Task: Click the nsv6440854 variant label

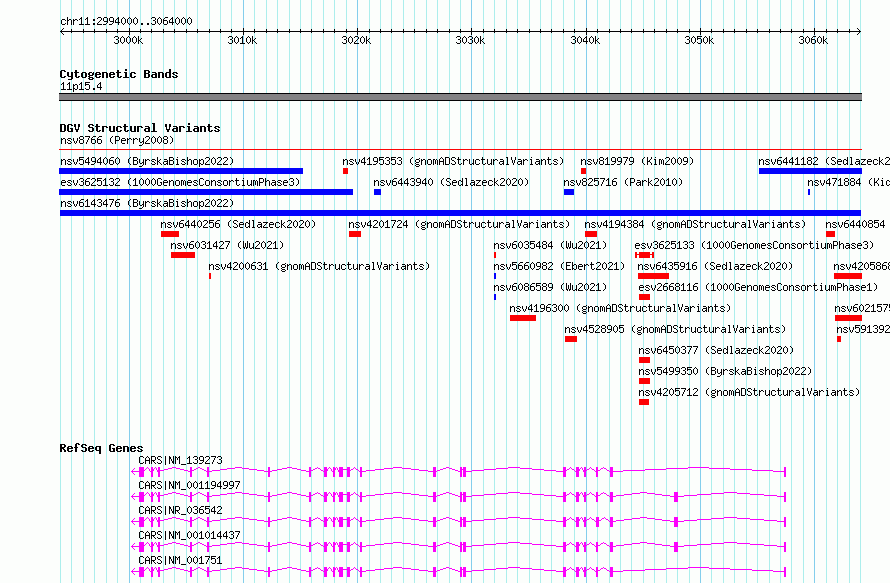Action: (855, 224)
